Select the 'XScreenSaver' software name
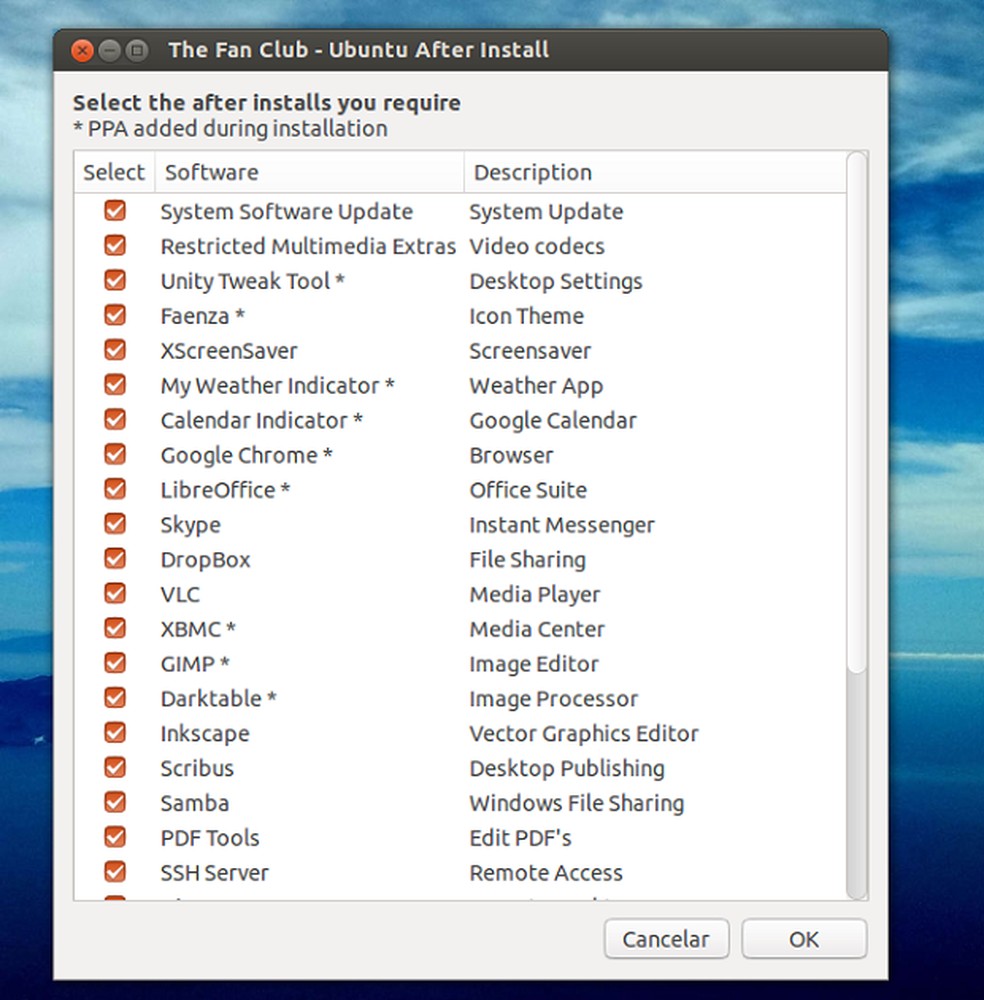Screen dimensions: 984x1000 (229, 351)
